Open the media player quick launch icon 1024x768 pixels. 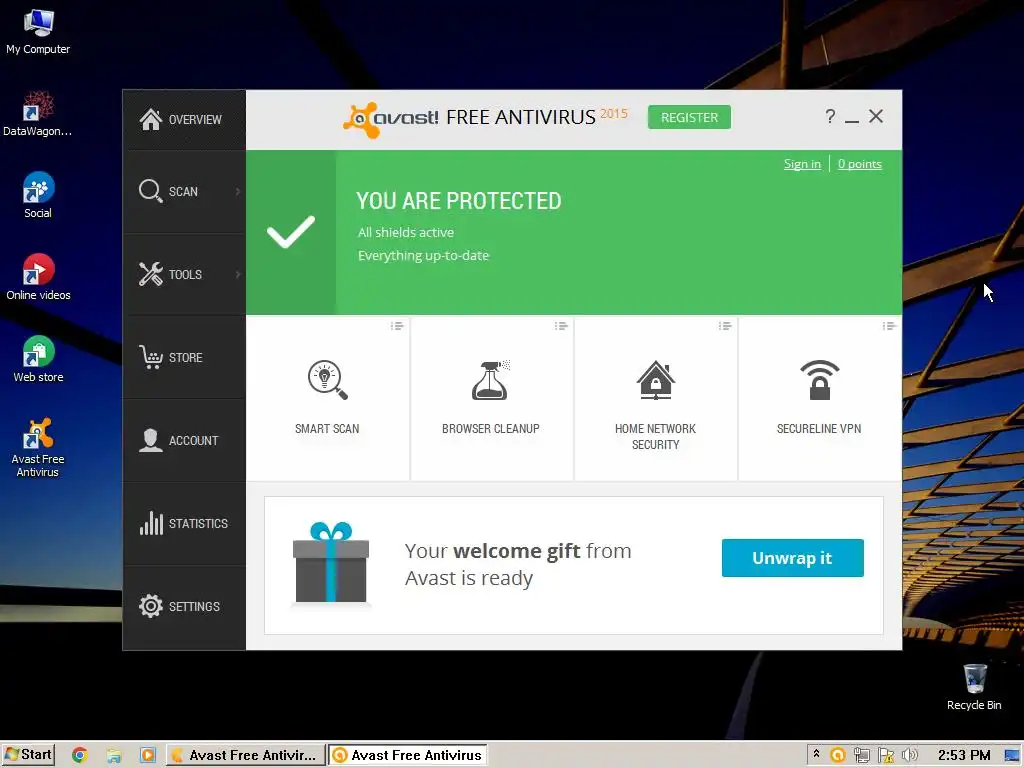pos(148,756)
